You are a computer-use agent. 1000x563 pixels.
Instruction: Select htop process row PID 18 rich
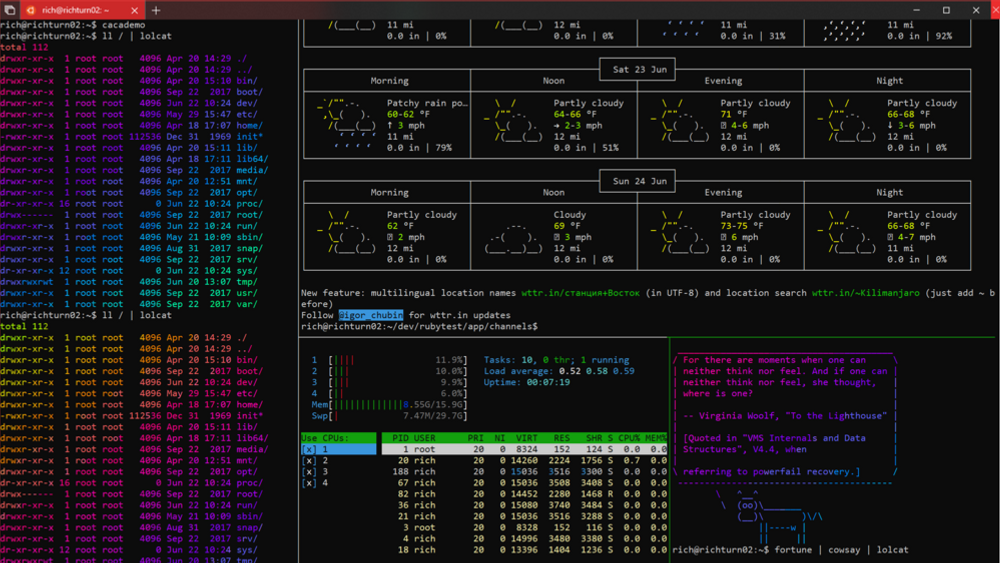[524, 550]
